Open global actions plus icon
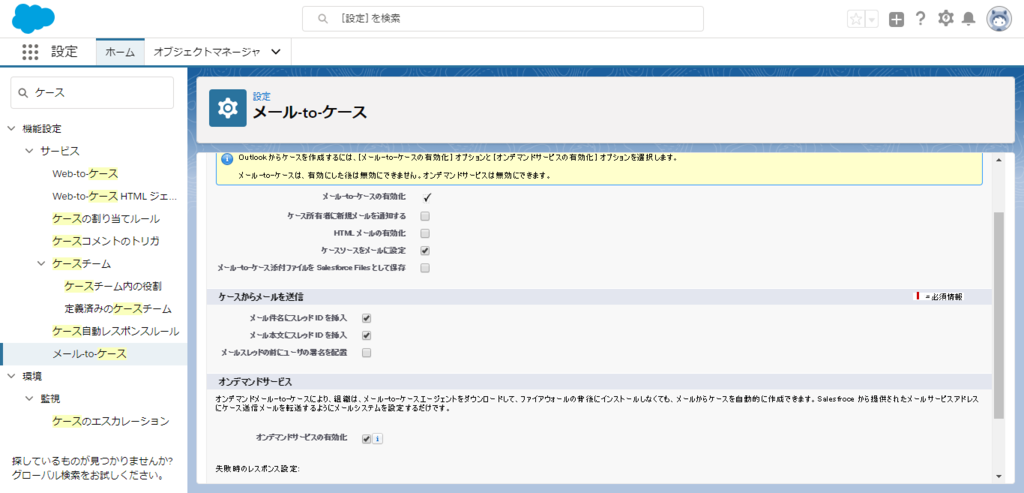The image size is (1024, 493). point(897,20)
